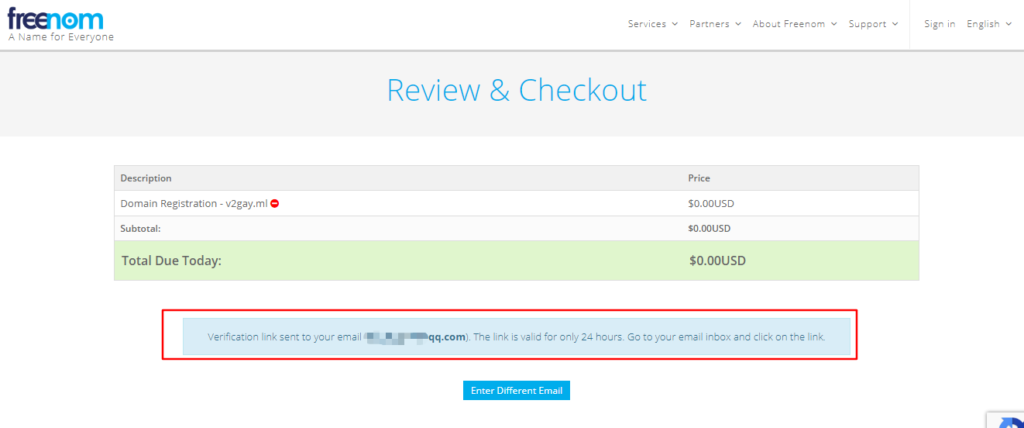Click the A Name for Everyone tagline
The width and height of the screenshot is (1024, 428).
pyautogui.click(x=61, y=37)
